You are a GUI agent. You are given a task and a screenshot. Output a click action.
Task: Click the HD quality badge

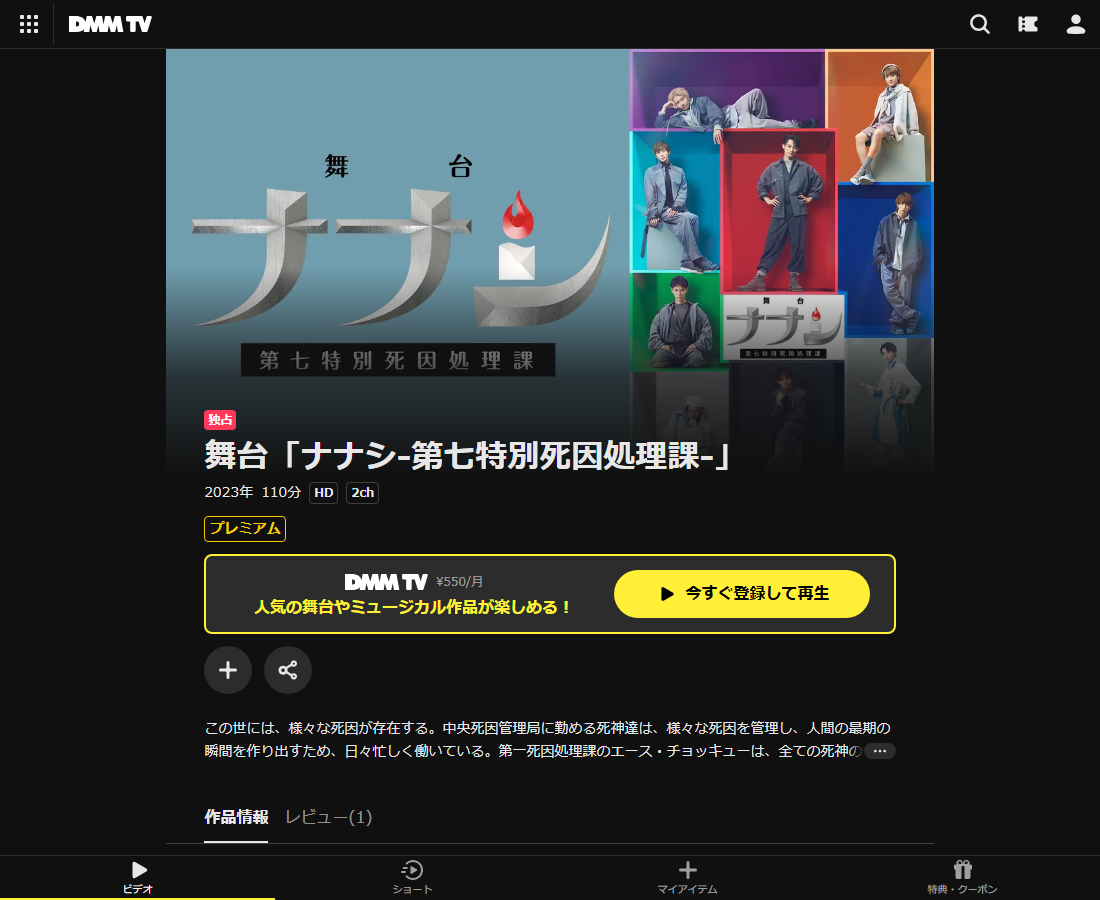(323, 492)
